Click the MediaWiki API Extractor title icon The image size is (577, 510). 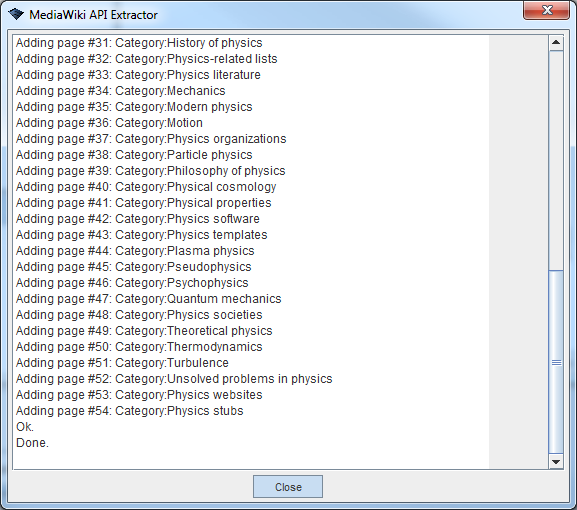click(x=16, y=14)
